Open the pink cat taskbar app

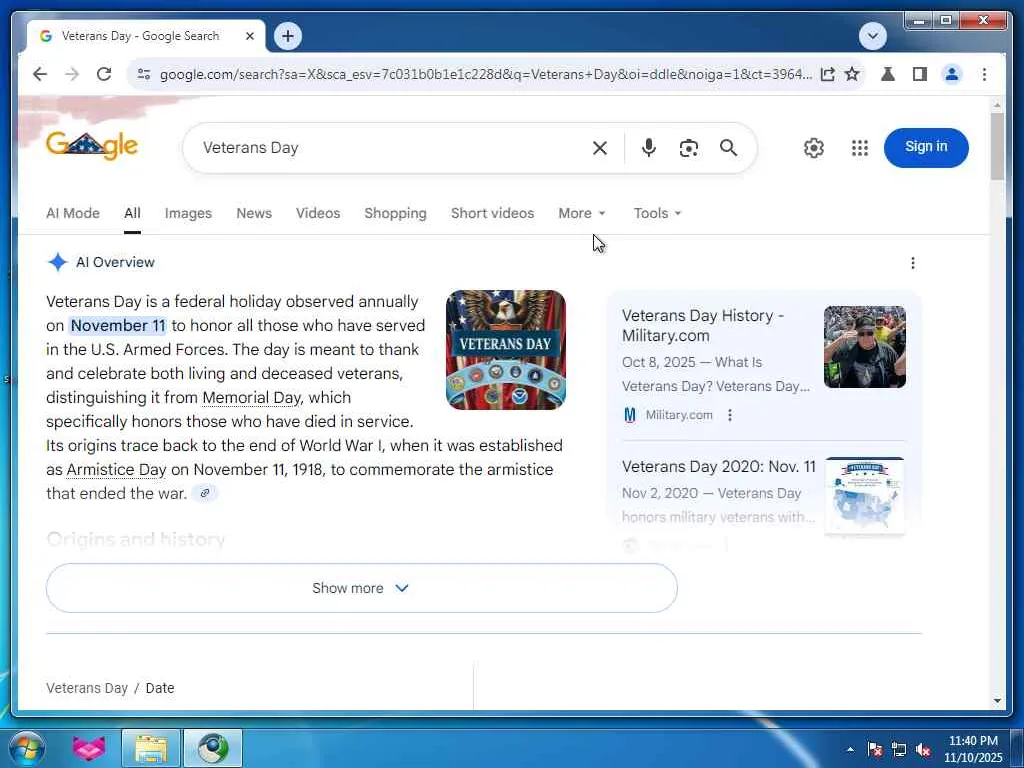(x=89, y=748)
